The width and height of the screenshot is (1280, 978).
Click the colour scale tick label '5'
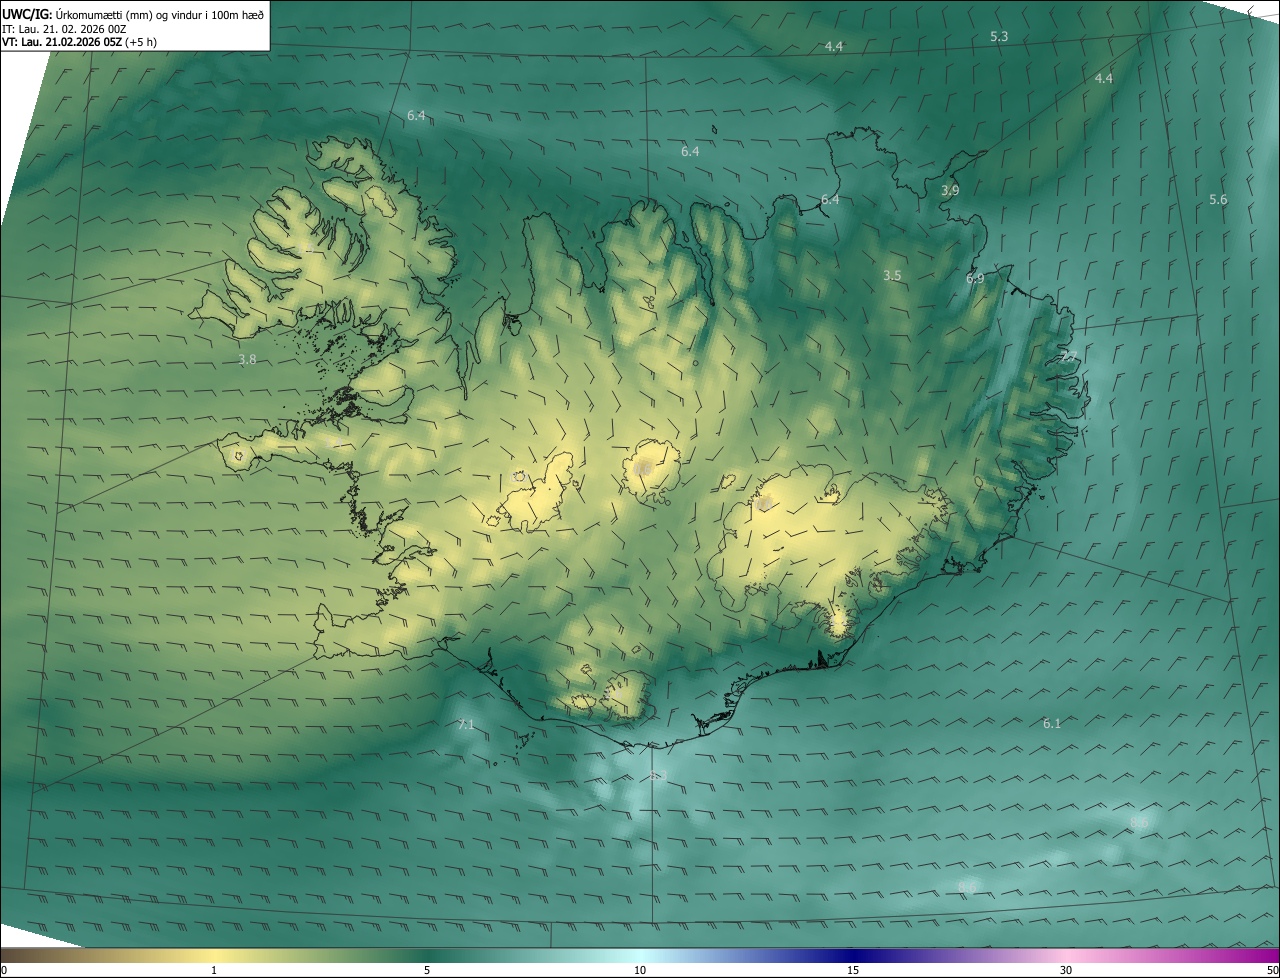pyautogui.click(x=427, y=971)
